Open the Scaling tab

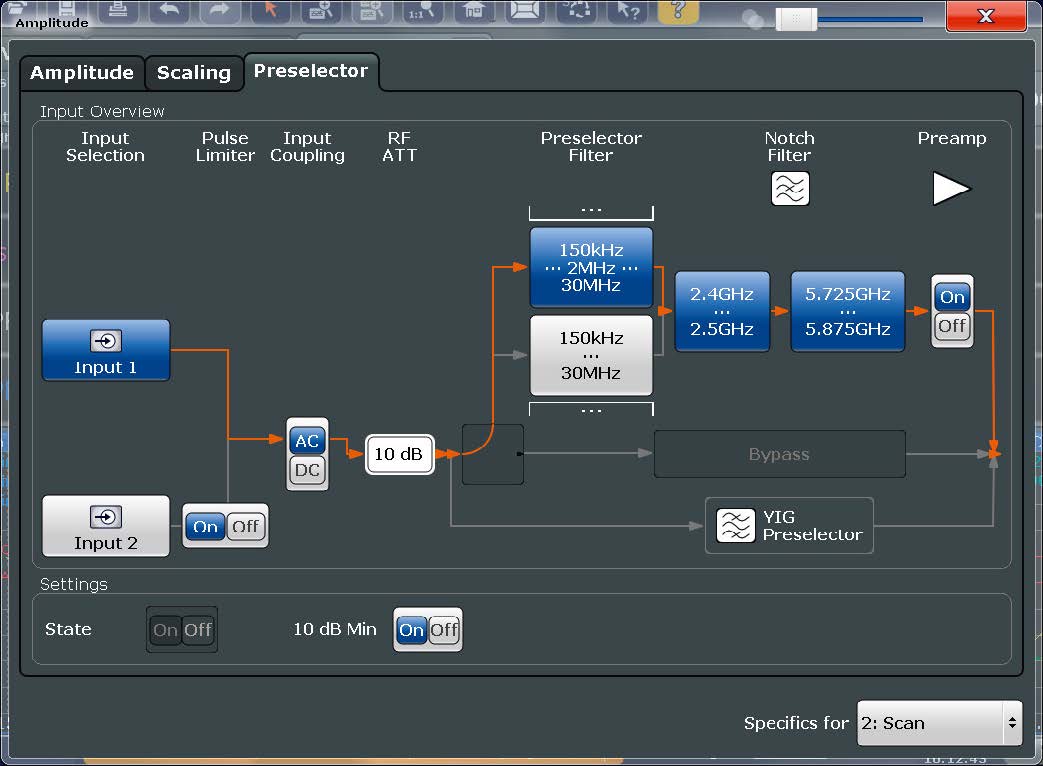pyautogui.click(x=194, y=73)
